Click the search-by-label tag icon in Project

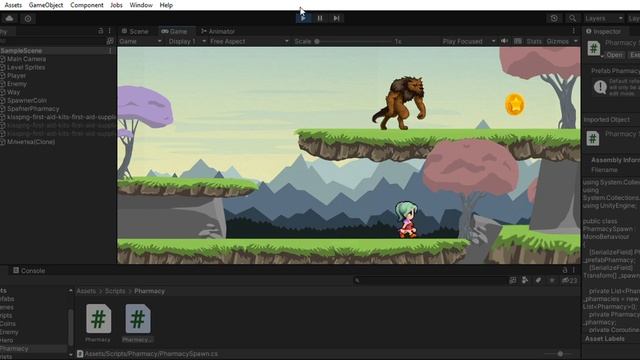tap(538, 280)
